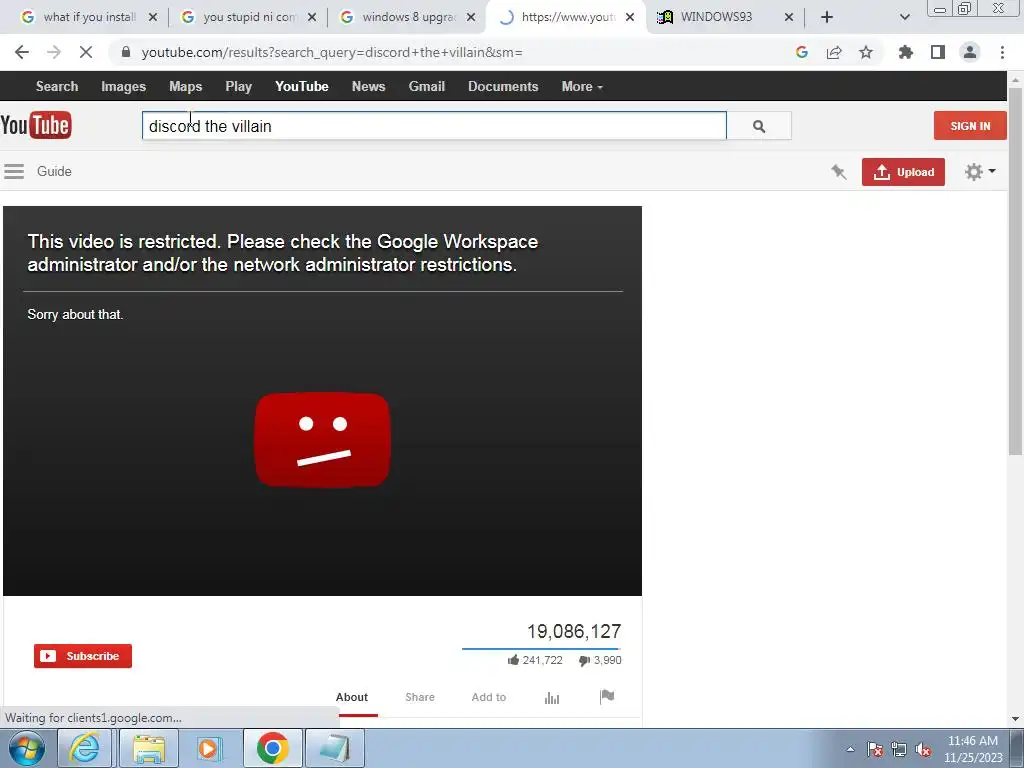Click the red Subscribe button

[83, 656]
